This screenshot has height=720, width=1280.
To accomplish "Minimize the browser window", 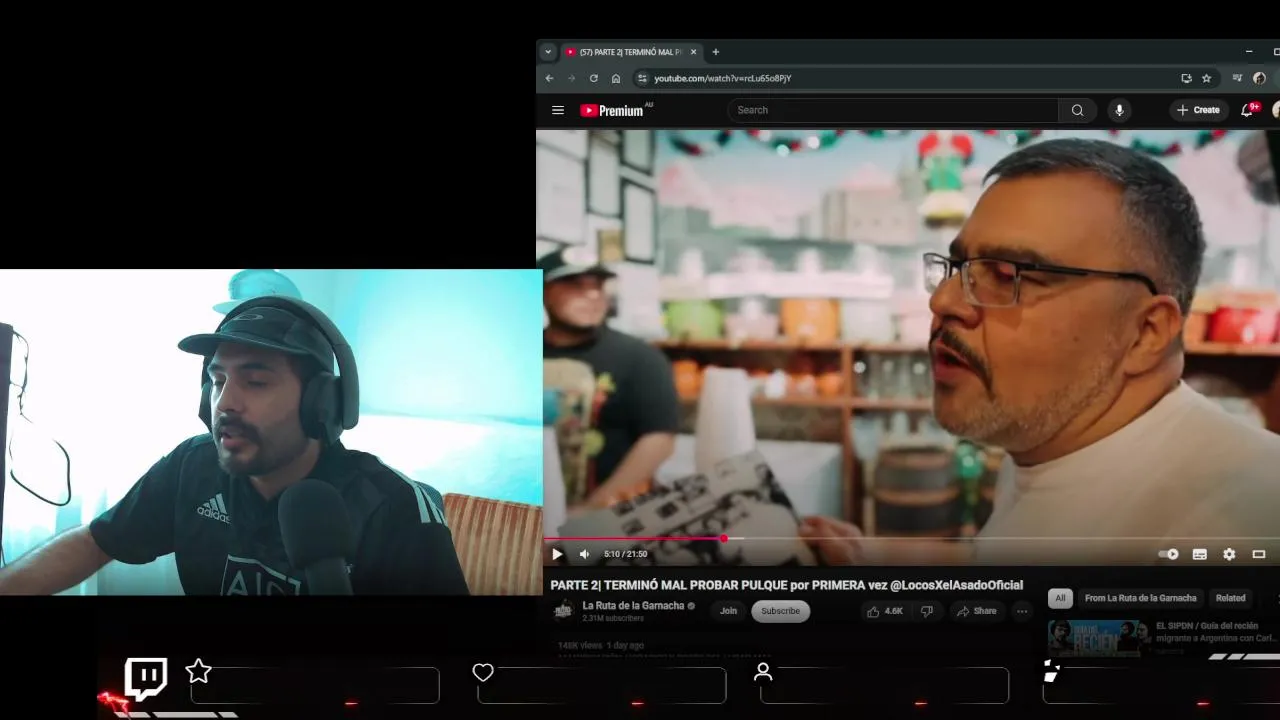I will pos(1249,52).
